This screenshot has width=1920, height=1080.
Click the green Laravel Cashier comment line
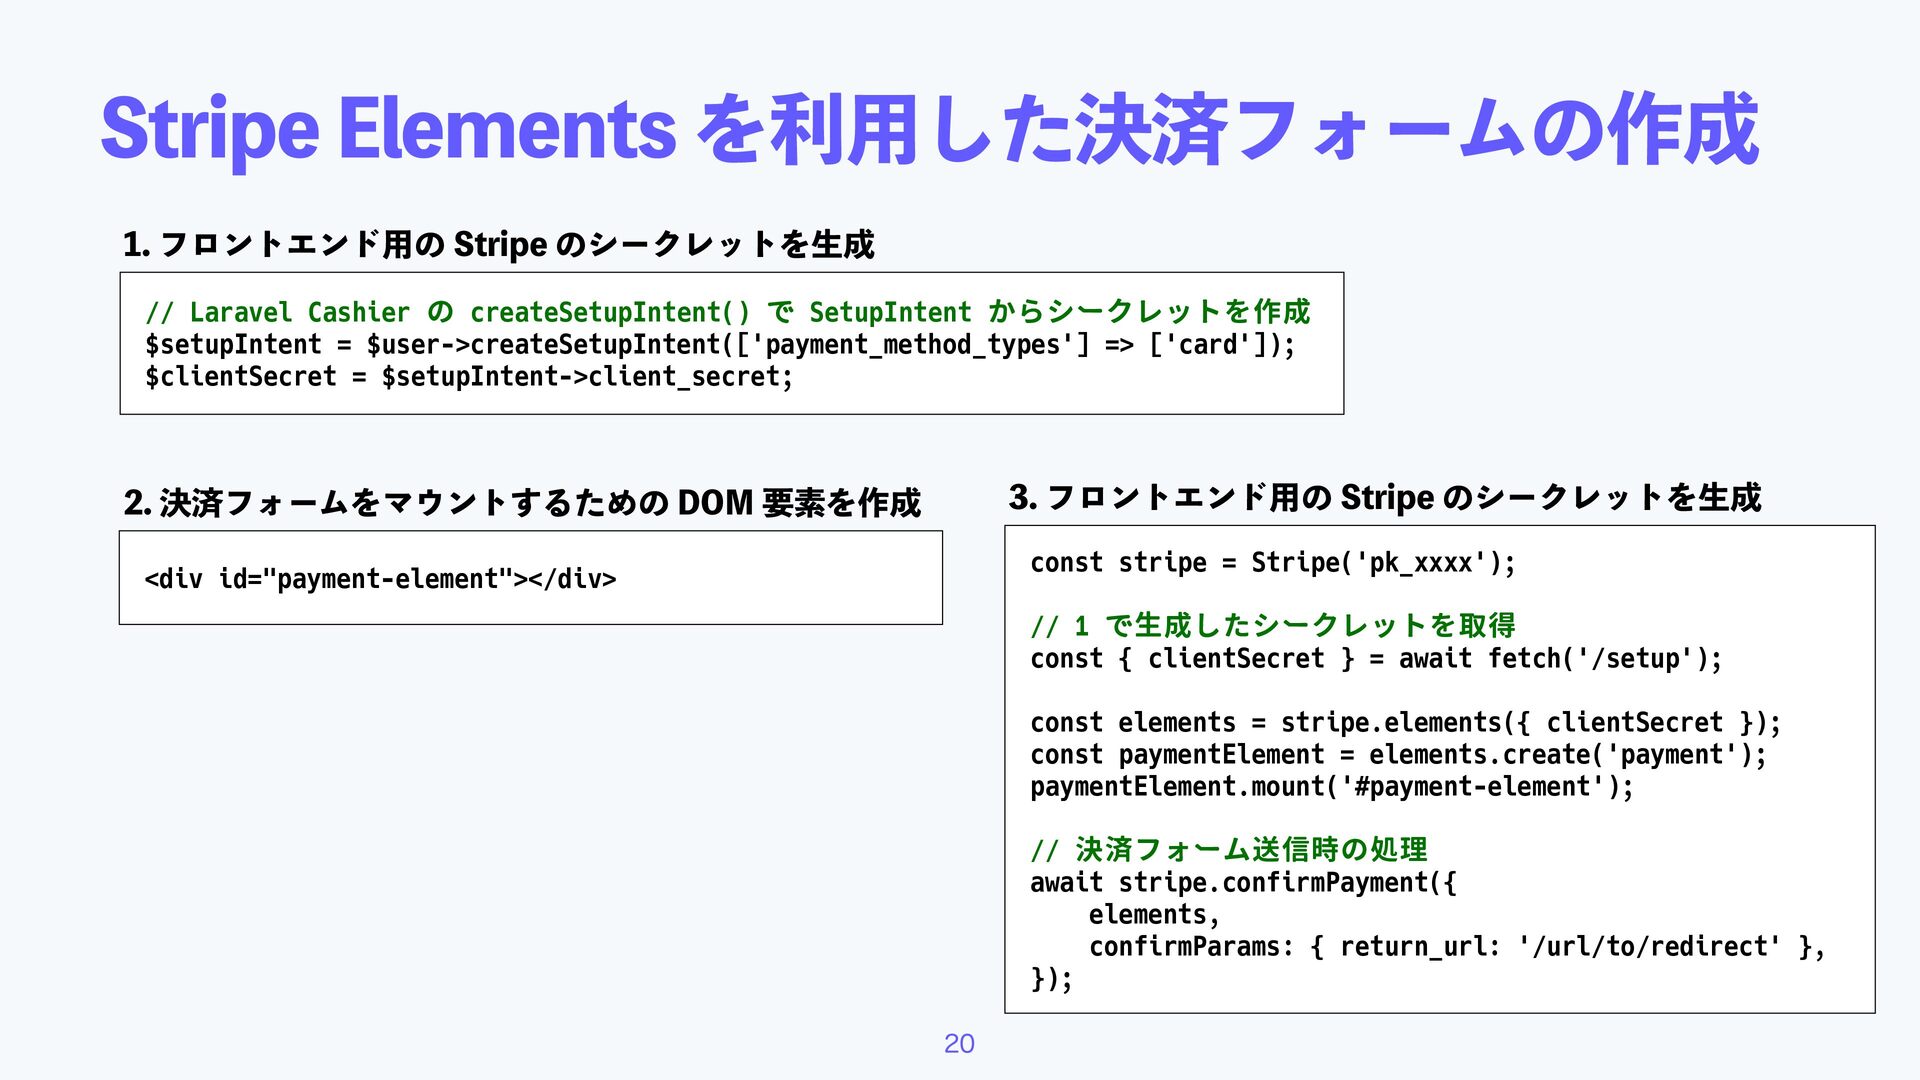727,312
